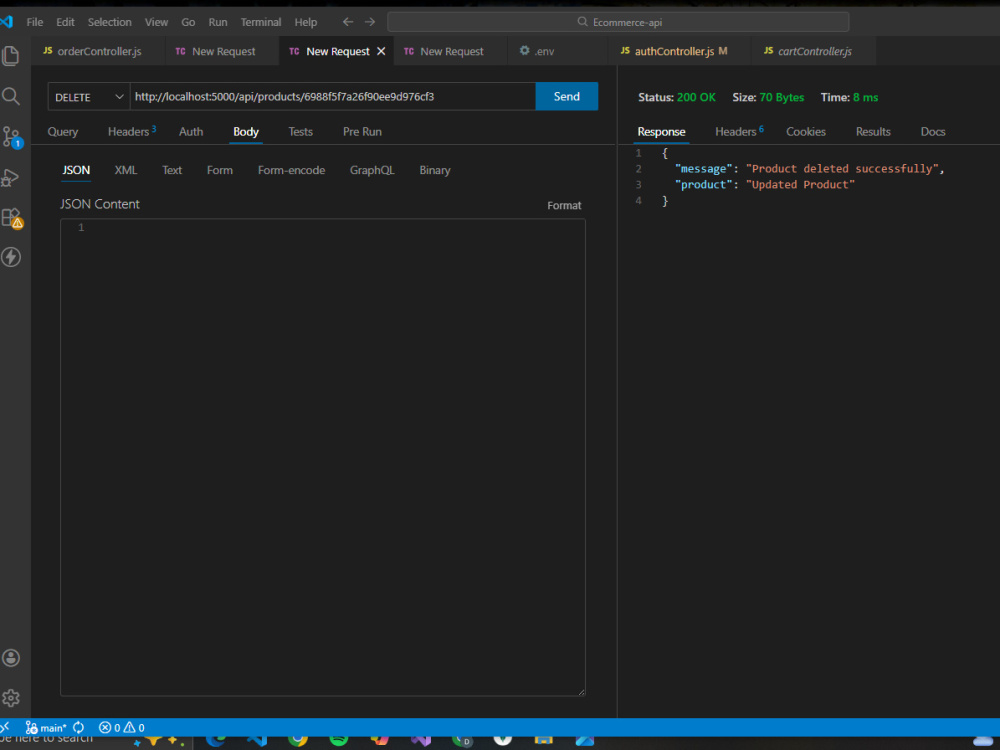Select the Binary body type
This screenshot has height=750, width=1000.
pyautogui.click(x=435, y=170)
